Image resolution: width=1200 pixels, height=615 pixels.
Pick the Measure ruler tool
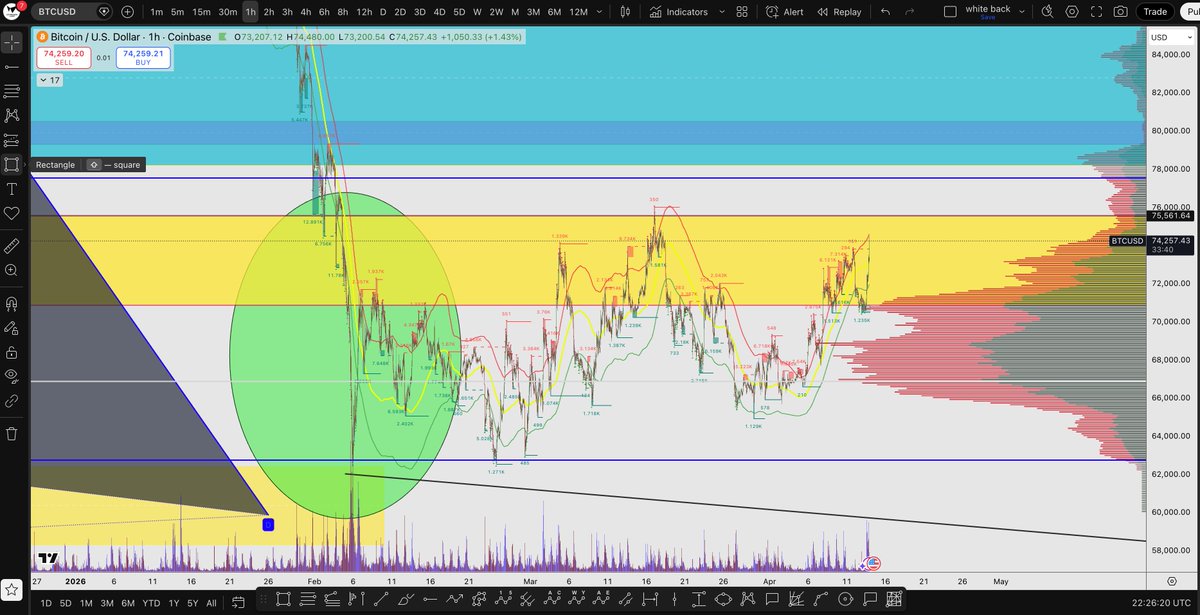(12, 245)
